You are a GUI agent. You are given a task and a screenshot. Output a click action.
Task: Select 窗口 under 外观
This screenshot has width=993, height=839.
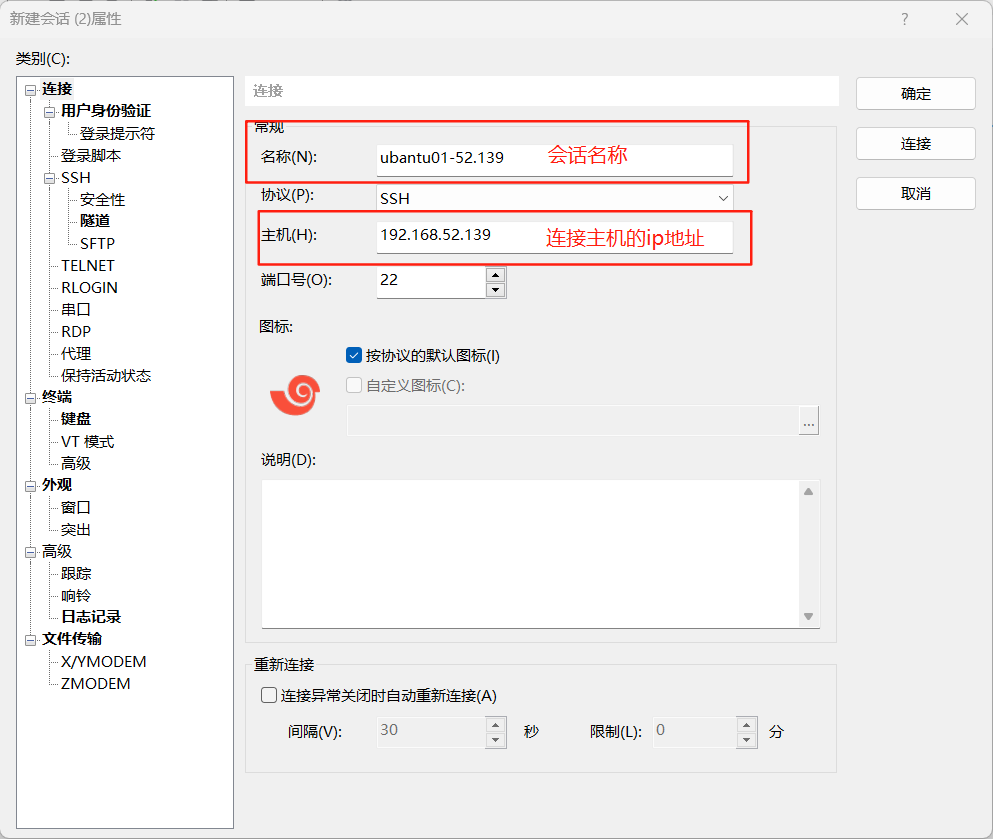click(x=76, y=508)
